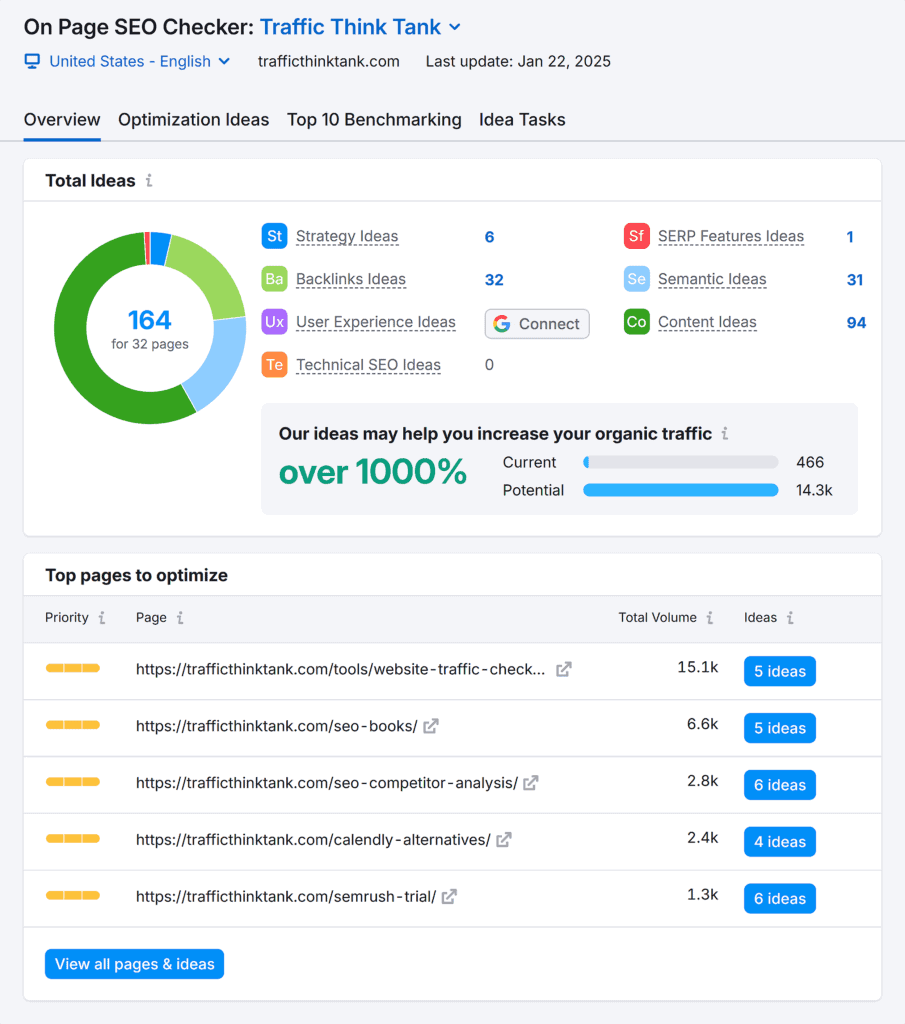The image size is (905, 1024).
Task: Click the Se Semantic Ideas icon
Action: 636,279
